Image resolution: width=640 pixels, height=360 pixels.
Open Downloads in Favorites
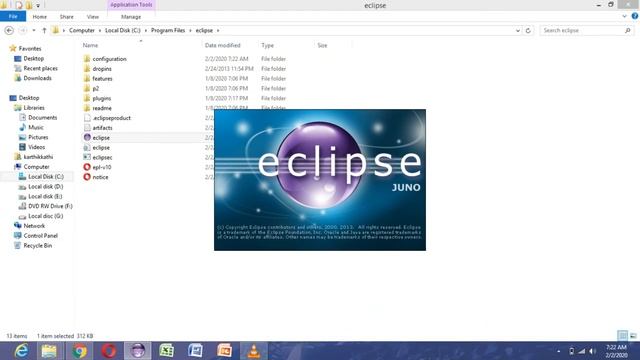click(x=37, y=78)
